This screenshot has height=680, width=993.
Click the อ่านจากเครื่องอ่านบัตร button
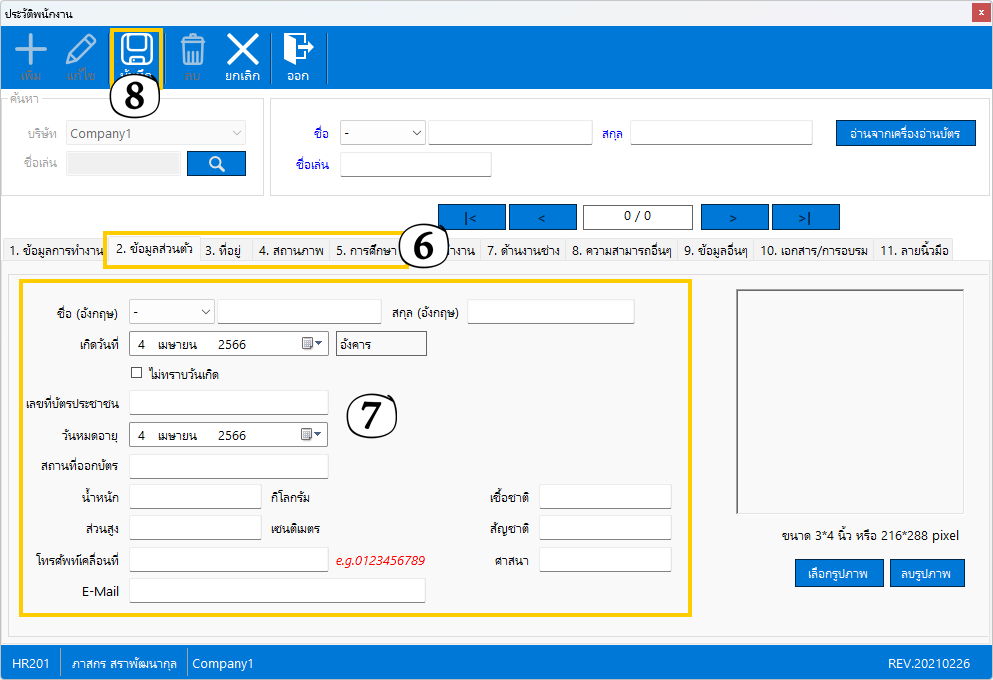point(905,133)
